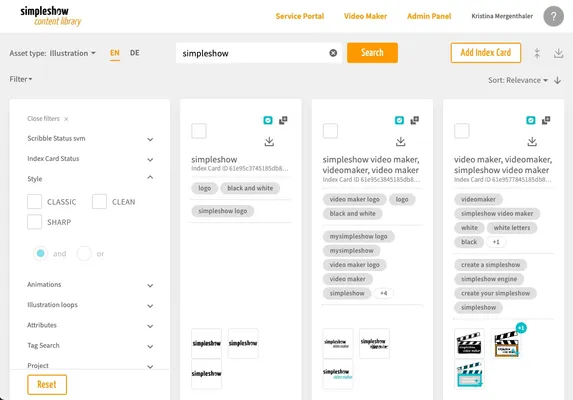Image resolution: width=573 pixels, height=400 pixels.
Task: Switch to DE language tab
Action: coord(134,53)
